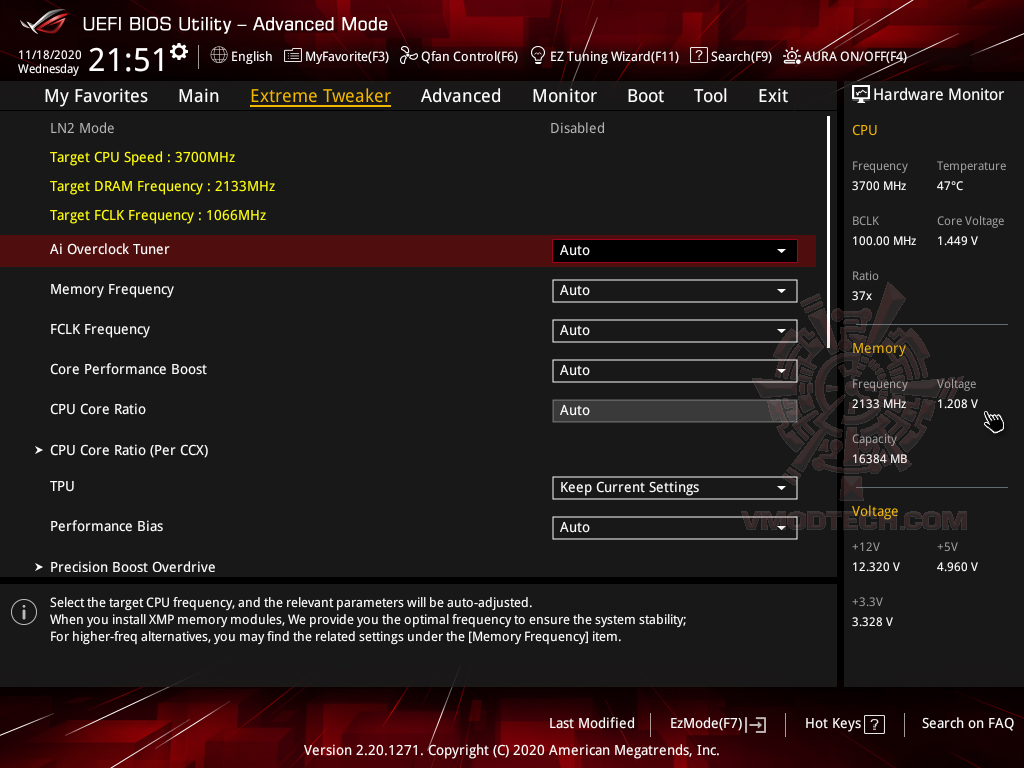
Task: Click the info icon beside help text
Action: click(24, 612)
